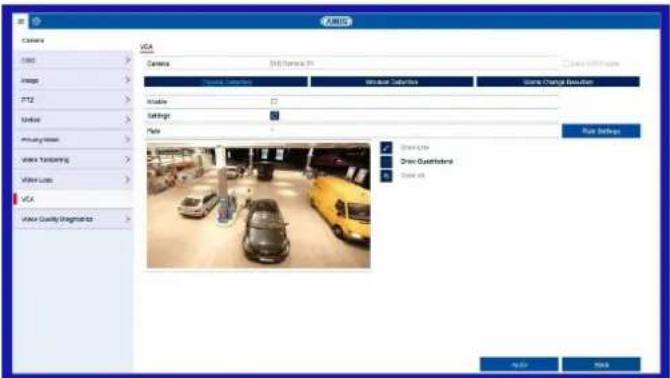Click the gear icon in the top bar
The width and height of the screenshot is (670, 378).
36,21
